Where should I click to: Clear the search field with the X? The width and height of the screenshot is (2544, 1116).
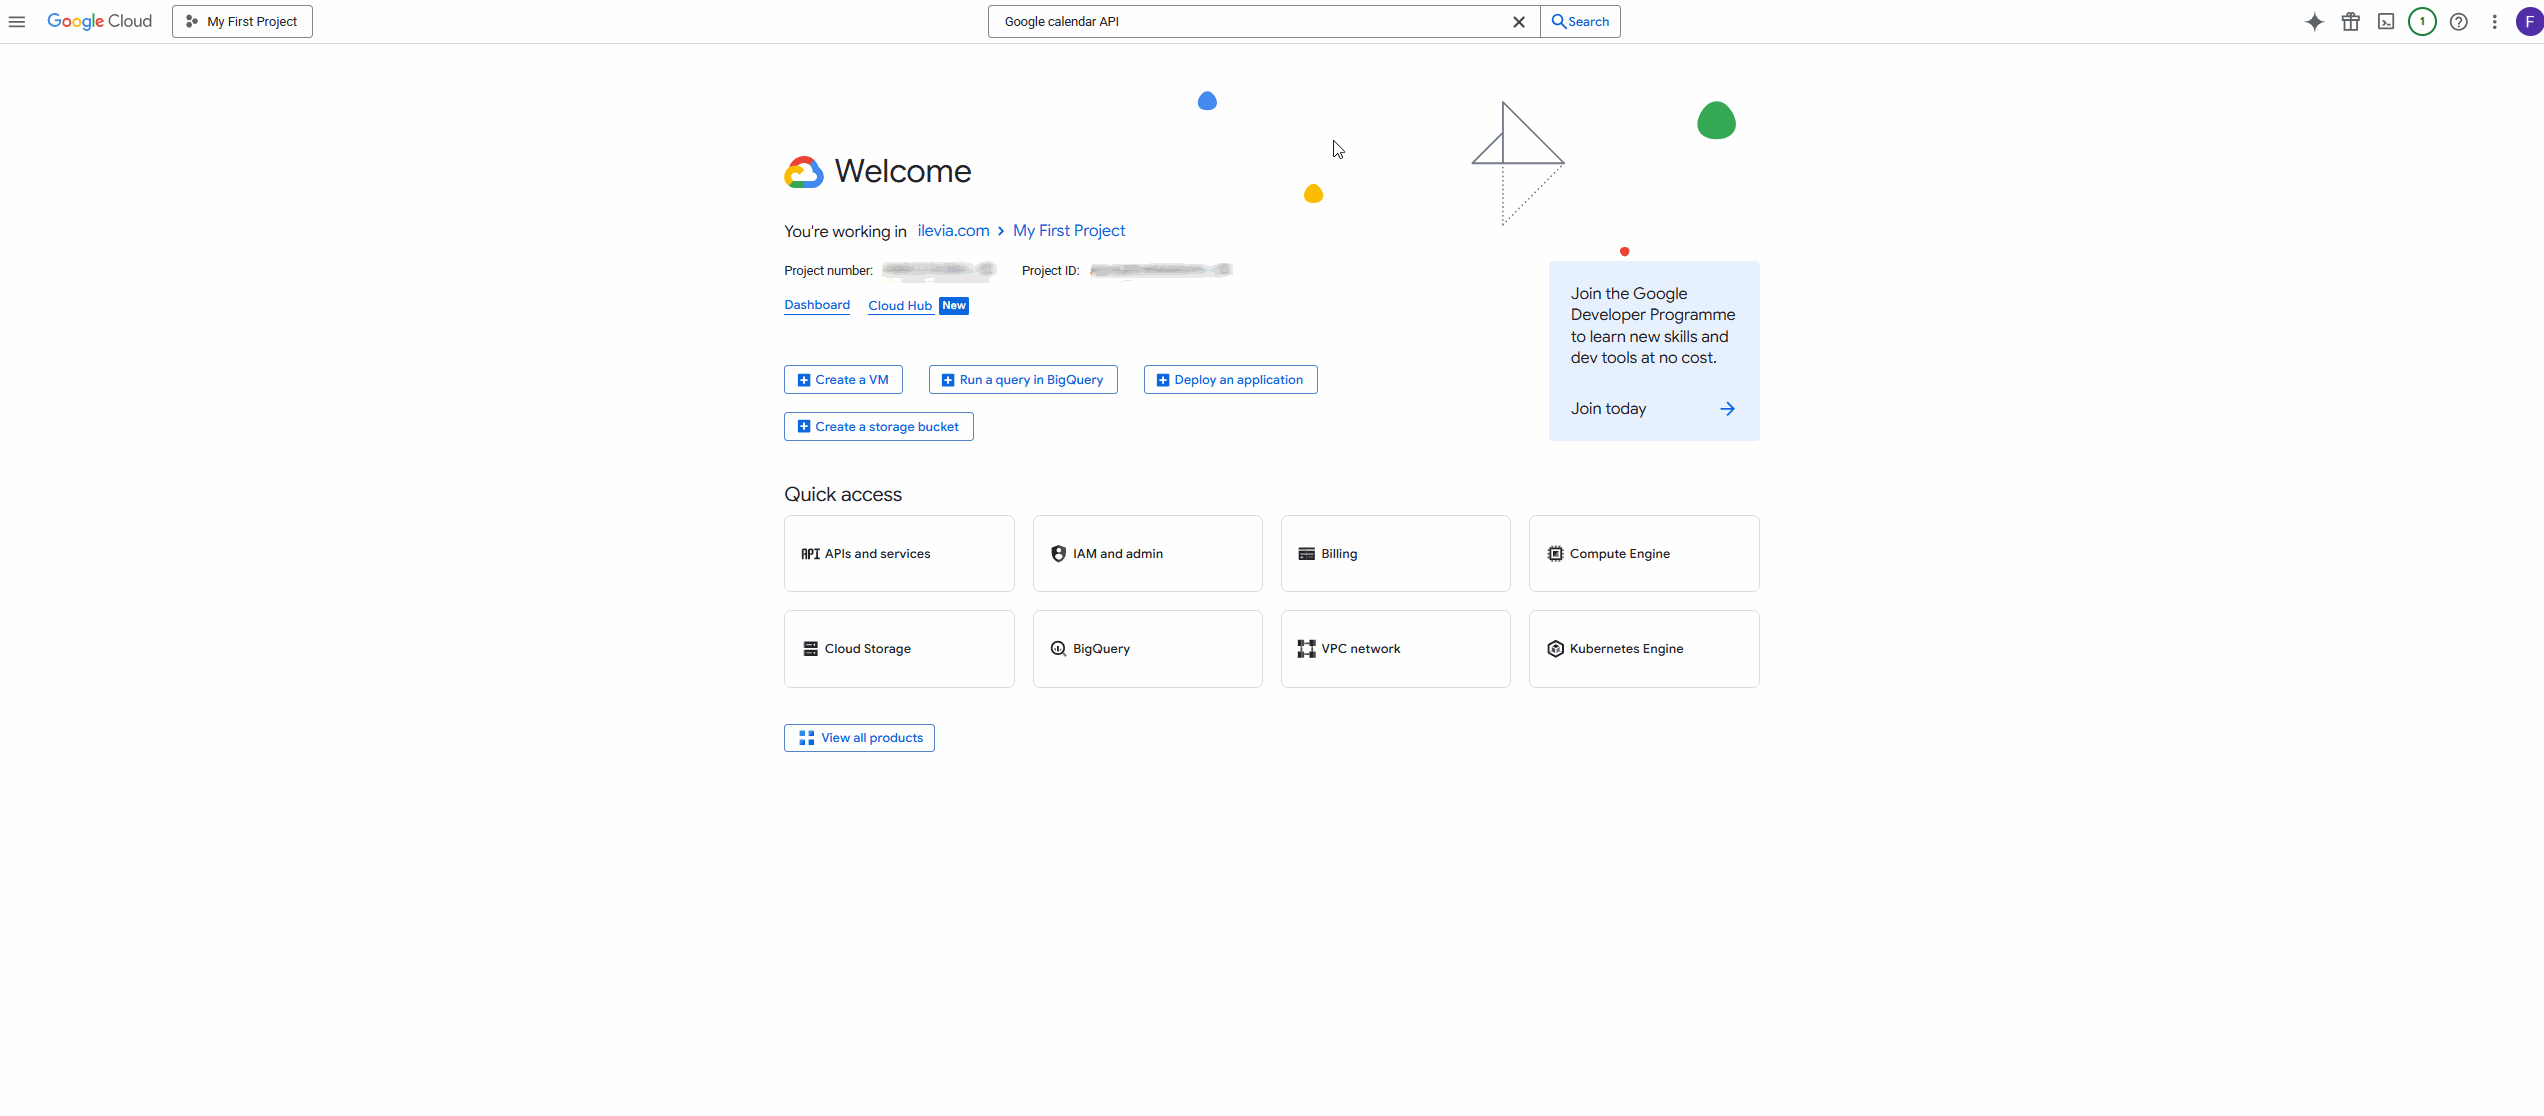(1519, 21)
